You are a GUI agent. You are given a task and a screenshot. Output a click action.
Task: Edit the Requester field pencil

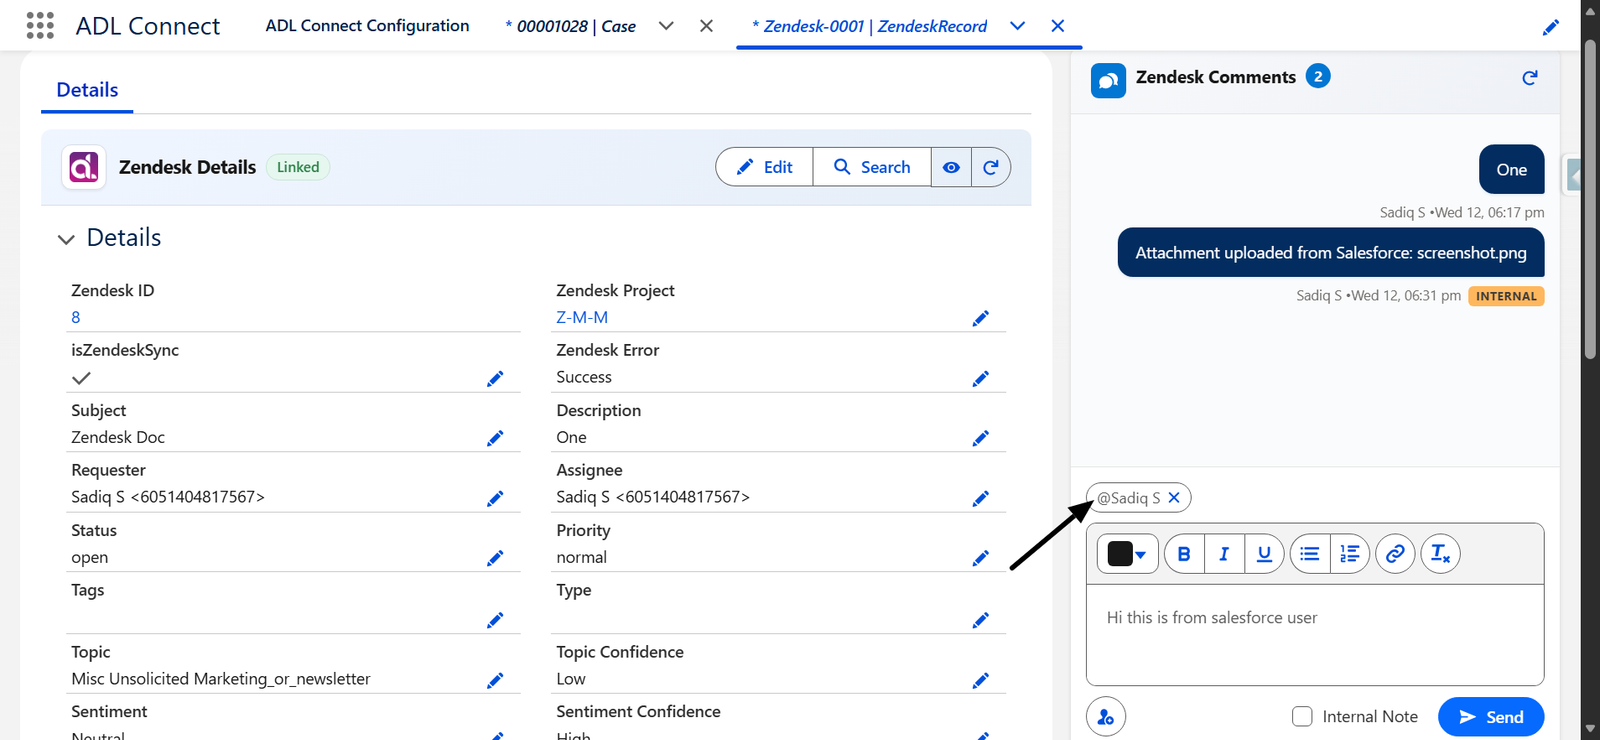click(x=495, y=499)
